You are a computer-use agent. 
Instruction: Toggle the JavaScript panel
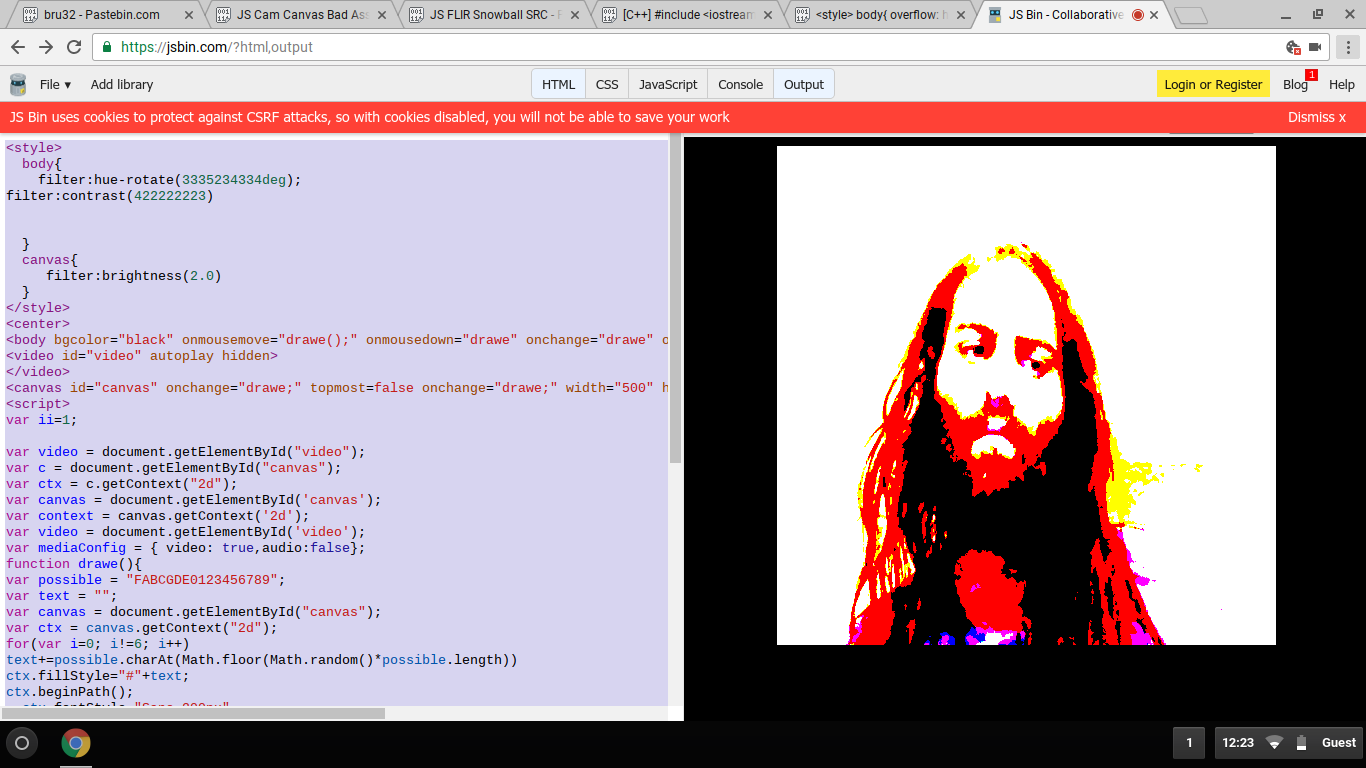668,85
